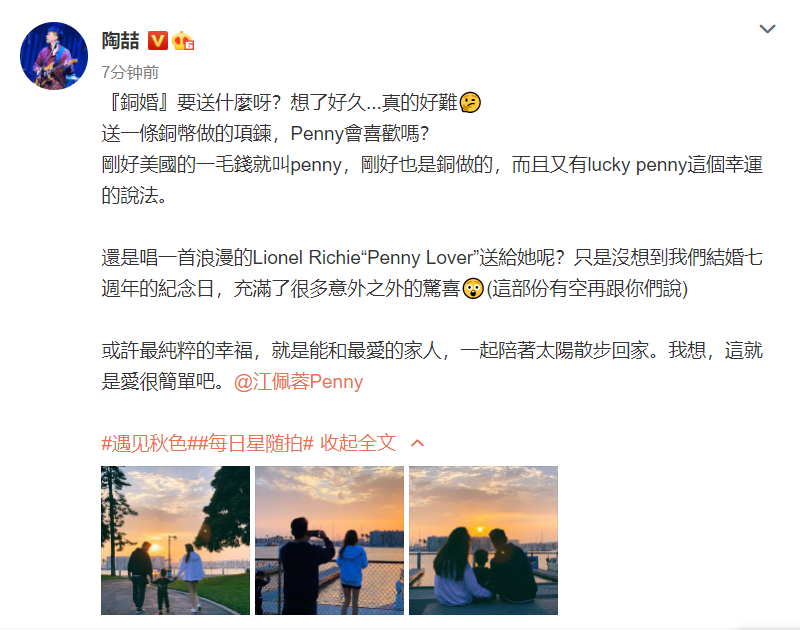This screenshot has height=630, width=800.
Task: Open the 陶喆 username link
Action: coord(120,41)
